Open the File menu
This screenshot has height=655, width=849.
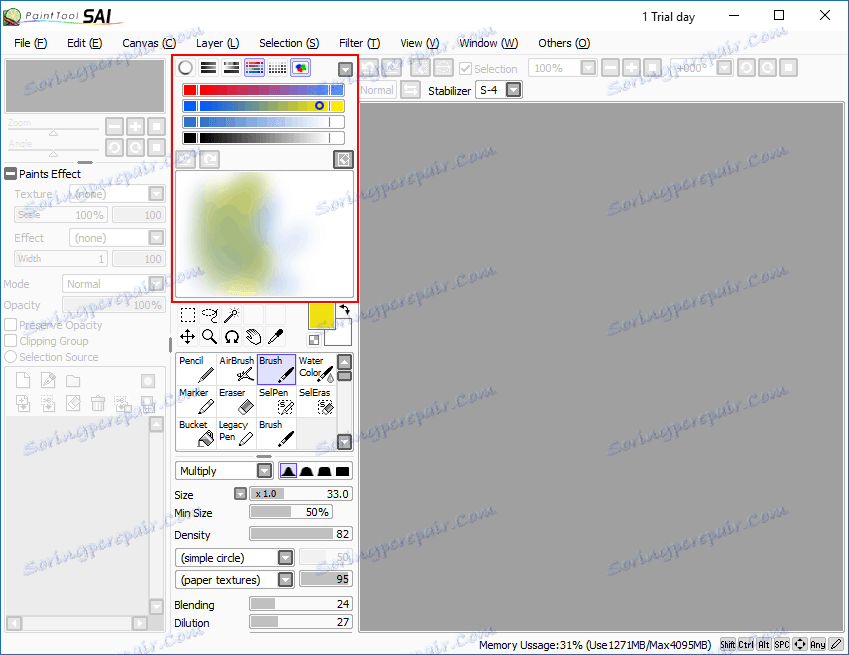(30, 43)
